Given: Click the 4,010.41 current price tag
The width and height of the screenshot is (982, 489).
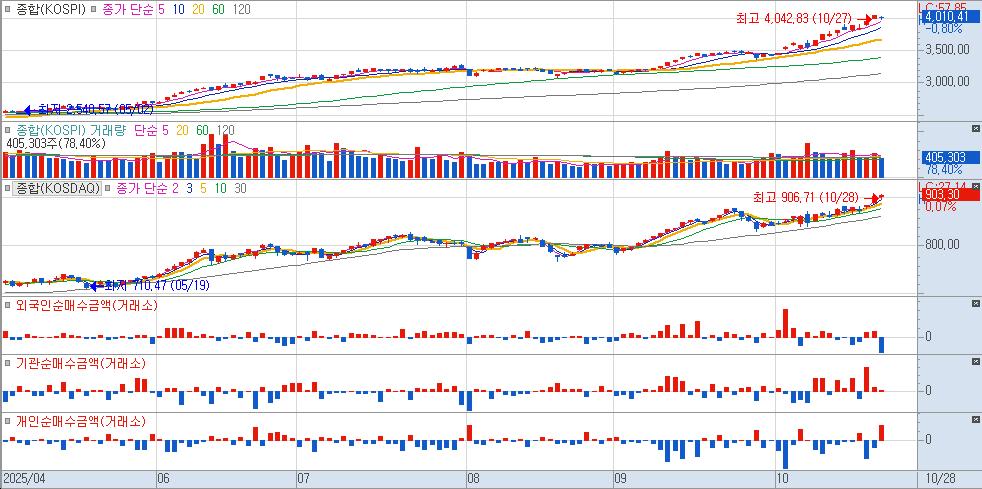Looking at the screenshot, I should point(952,18).
